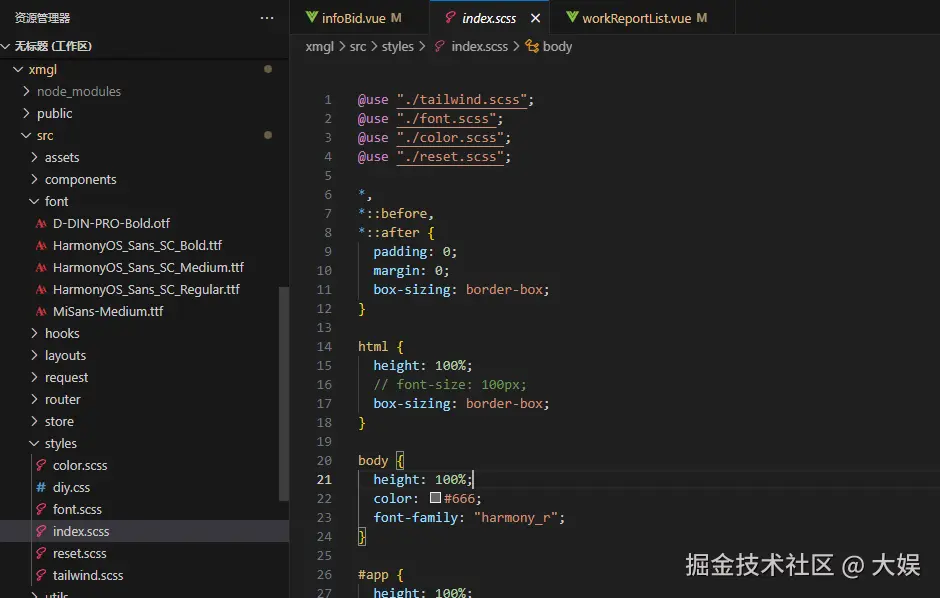Expand the store folder
This screenshot has width=940, height=598.
34,421
